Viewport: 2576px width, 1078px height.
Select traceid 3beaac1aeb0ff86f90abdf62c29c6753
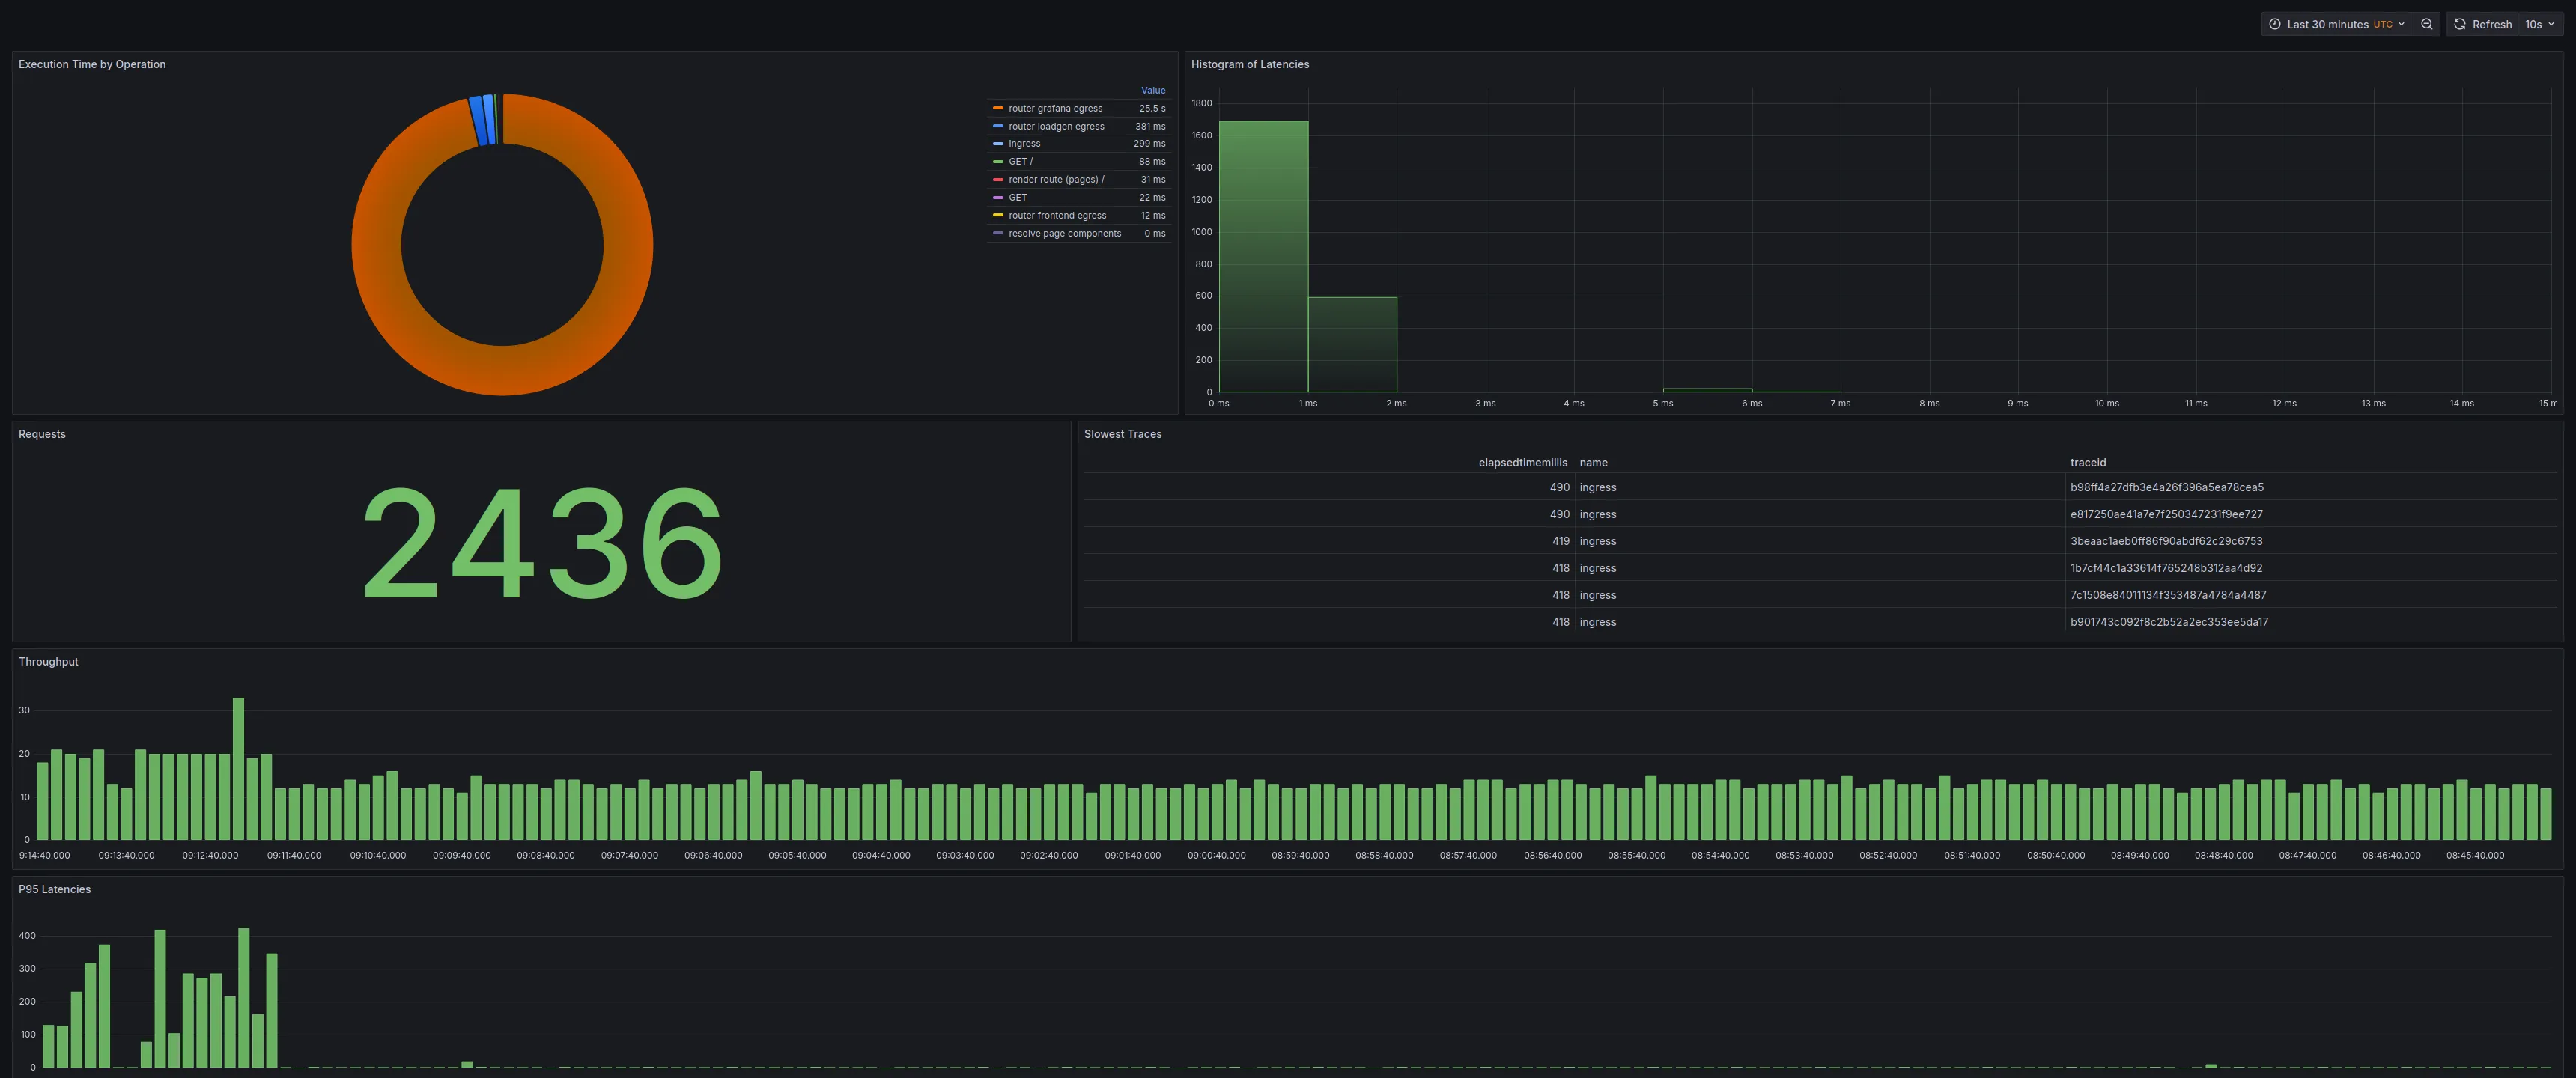click(x=2166, y=541)
